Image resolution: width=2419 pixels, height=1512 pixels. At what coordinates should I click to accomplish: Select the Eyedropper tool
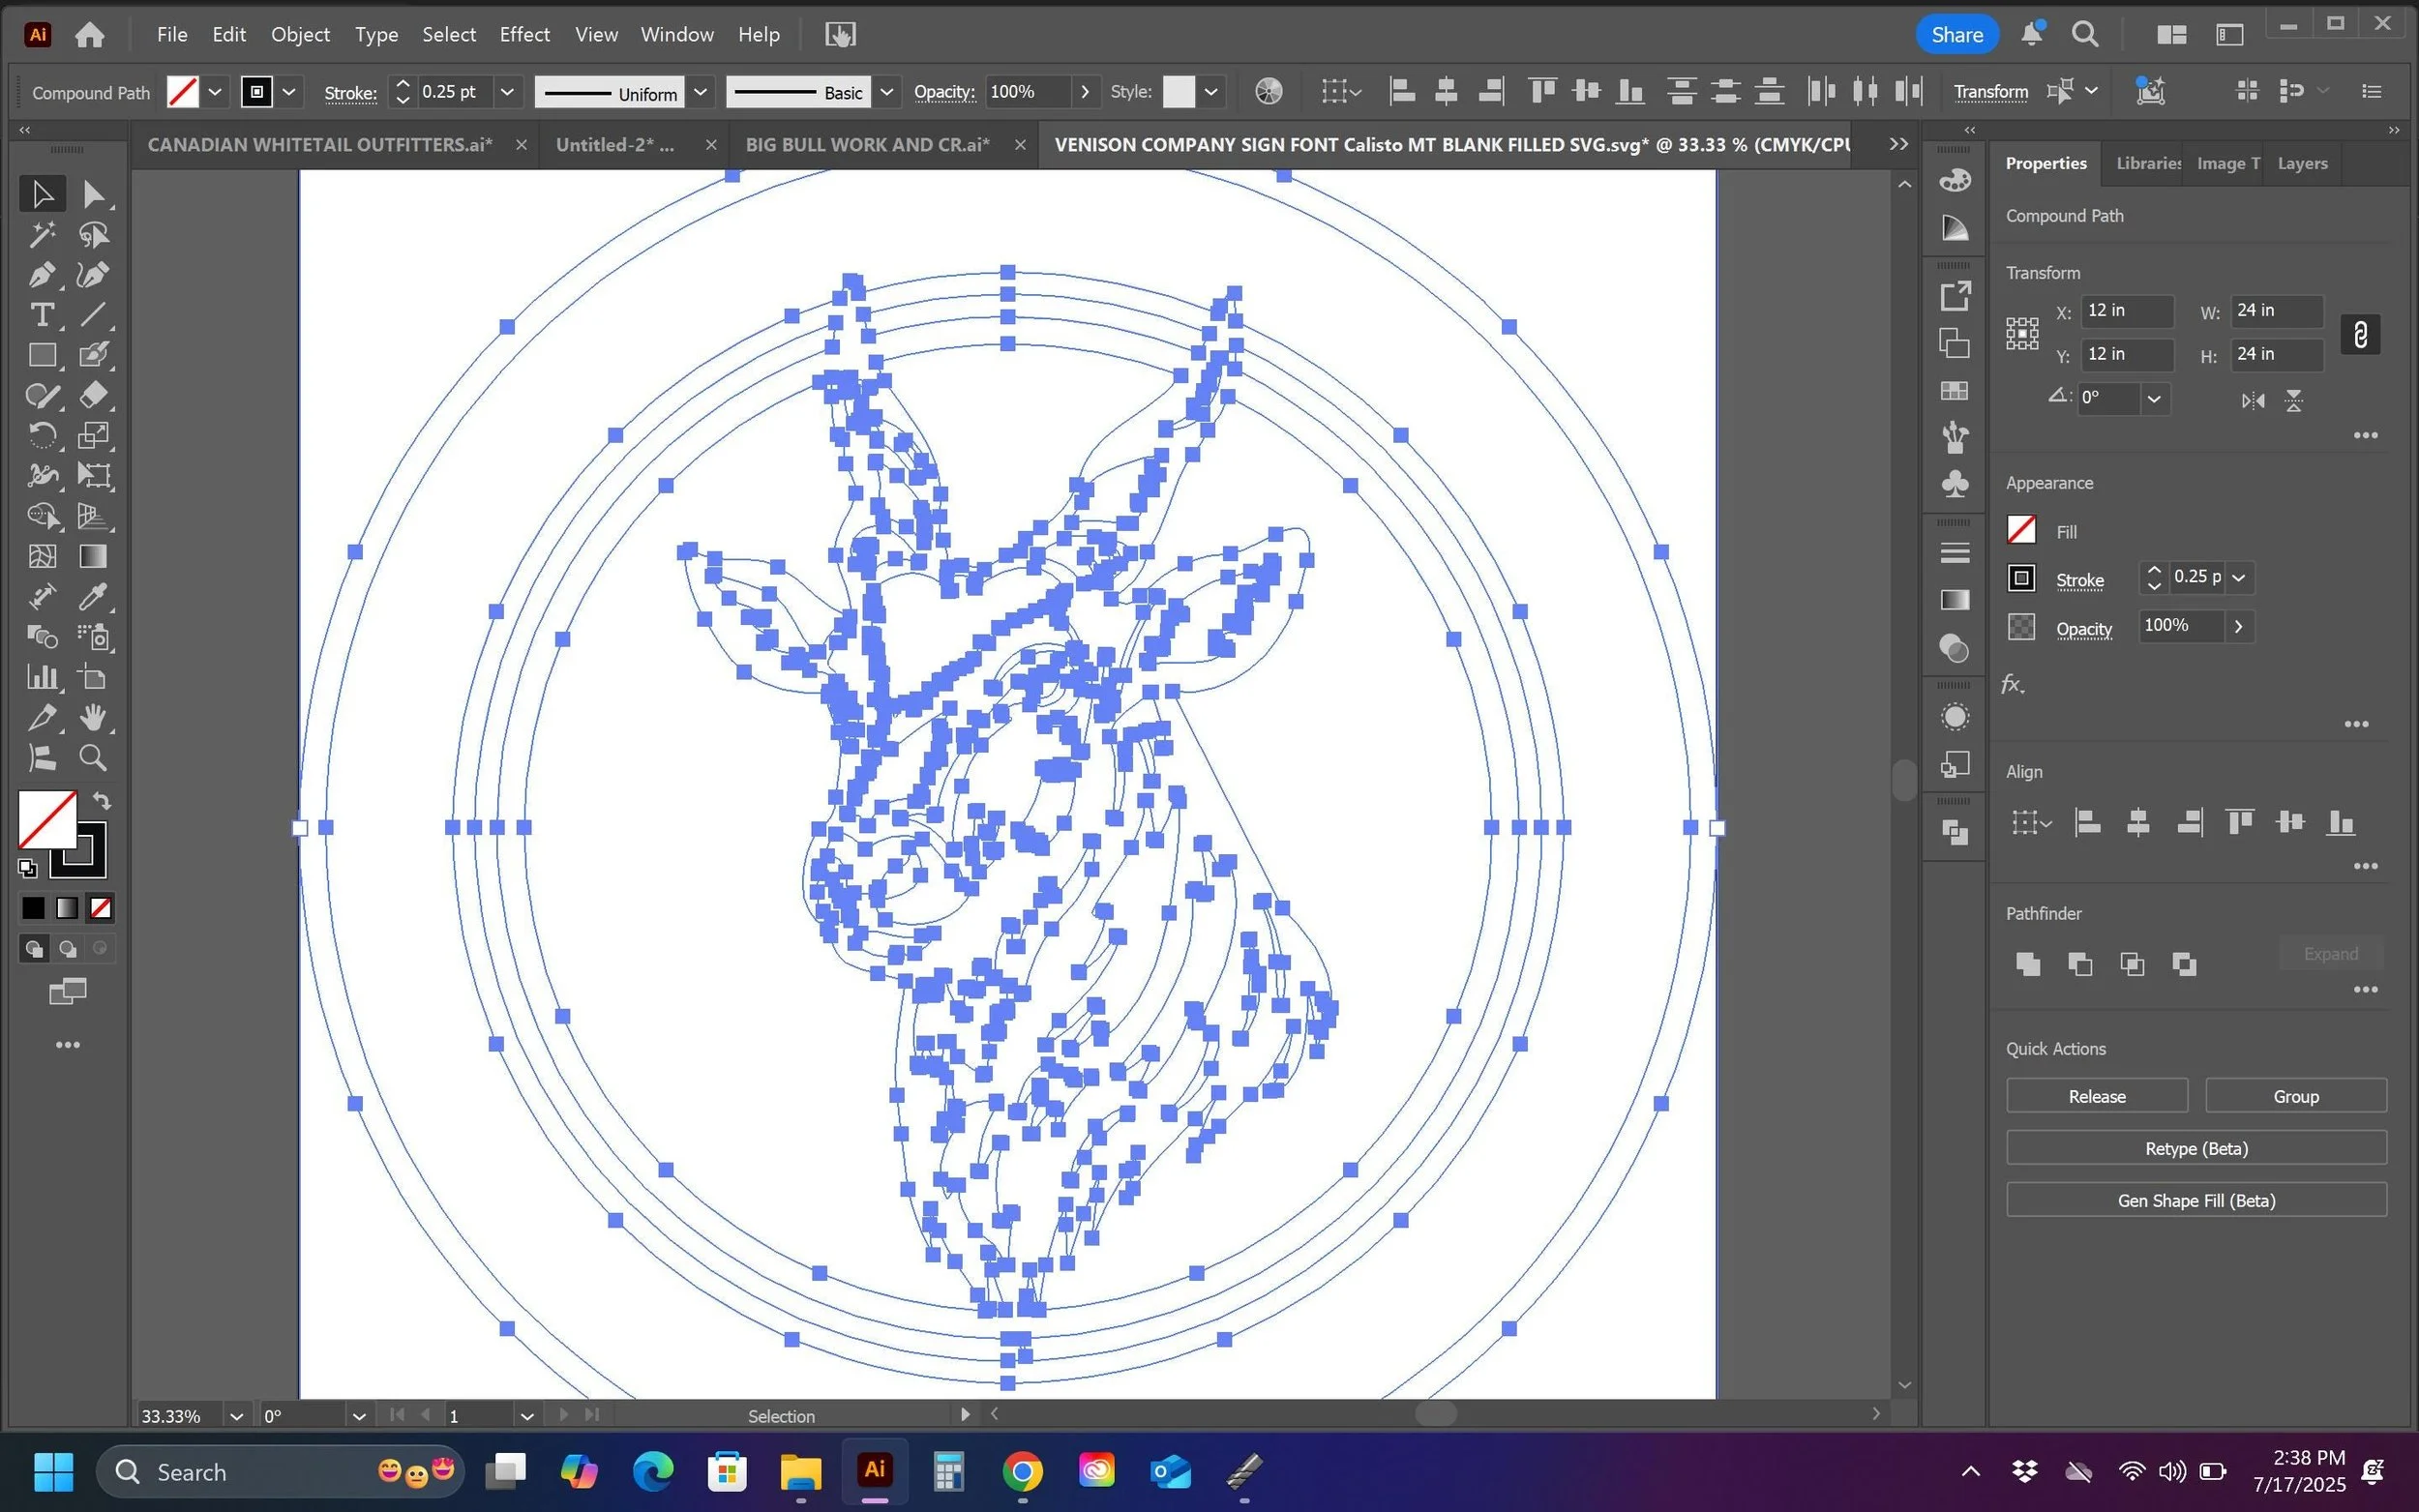click(93, 597)
